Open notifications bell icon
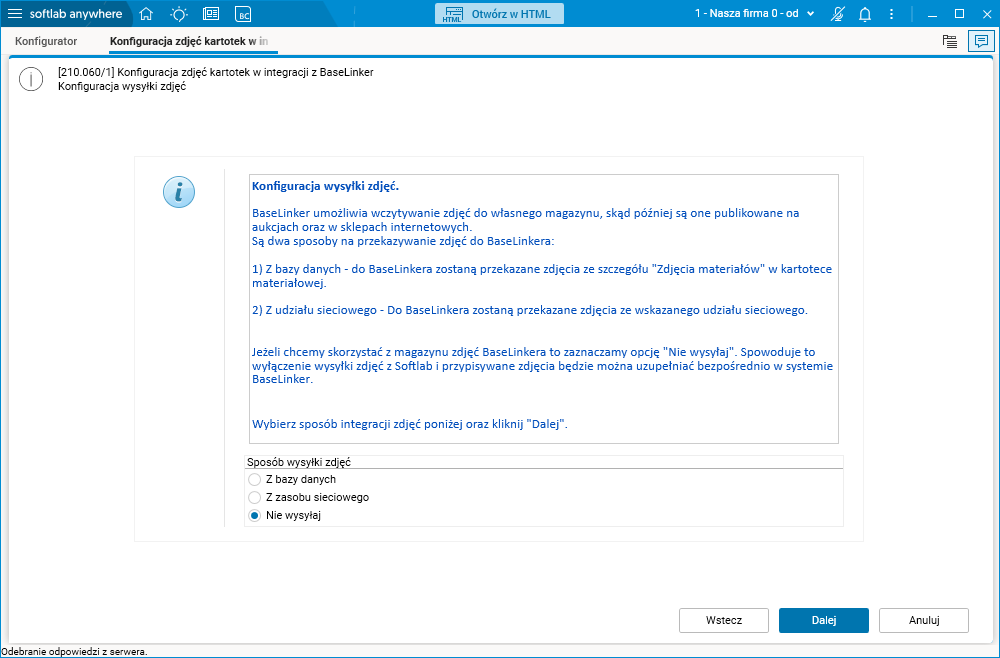Image resolution: width=1000 pixels, height=658 pixels. 865,14
